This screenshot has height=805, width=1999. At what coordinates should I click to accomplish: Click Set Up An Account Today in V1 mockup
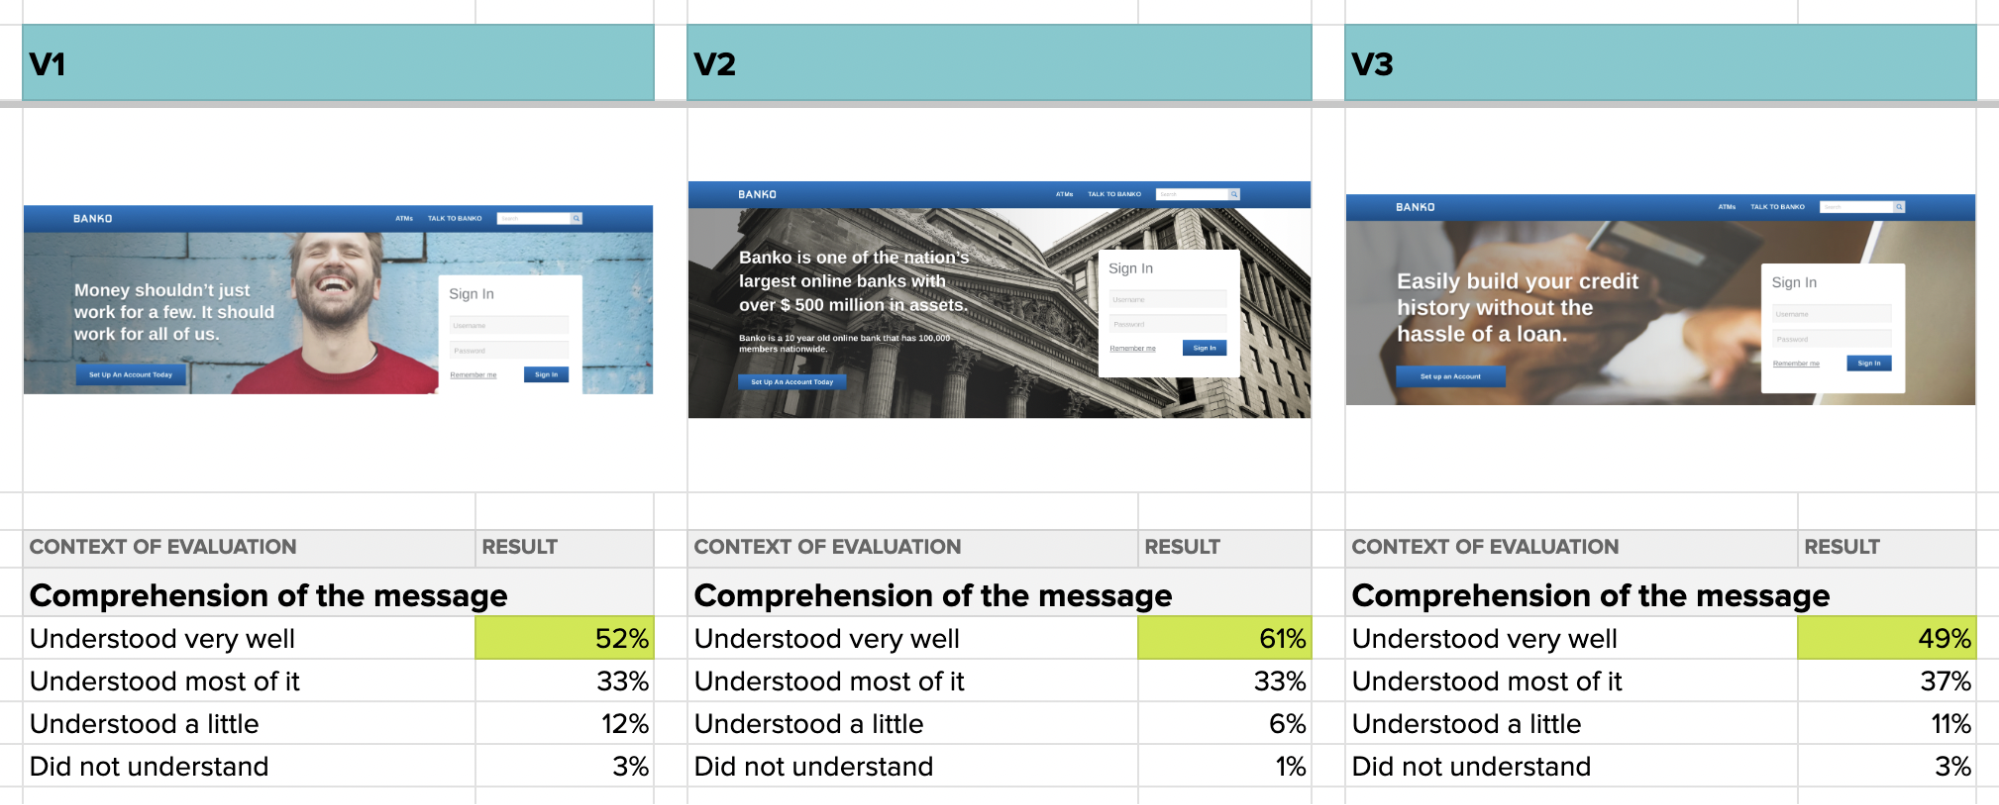pos(131,375)
